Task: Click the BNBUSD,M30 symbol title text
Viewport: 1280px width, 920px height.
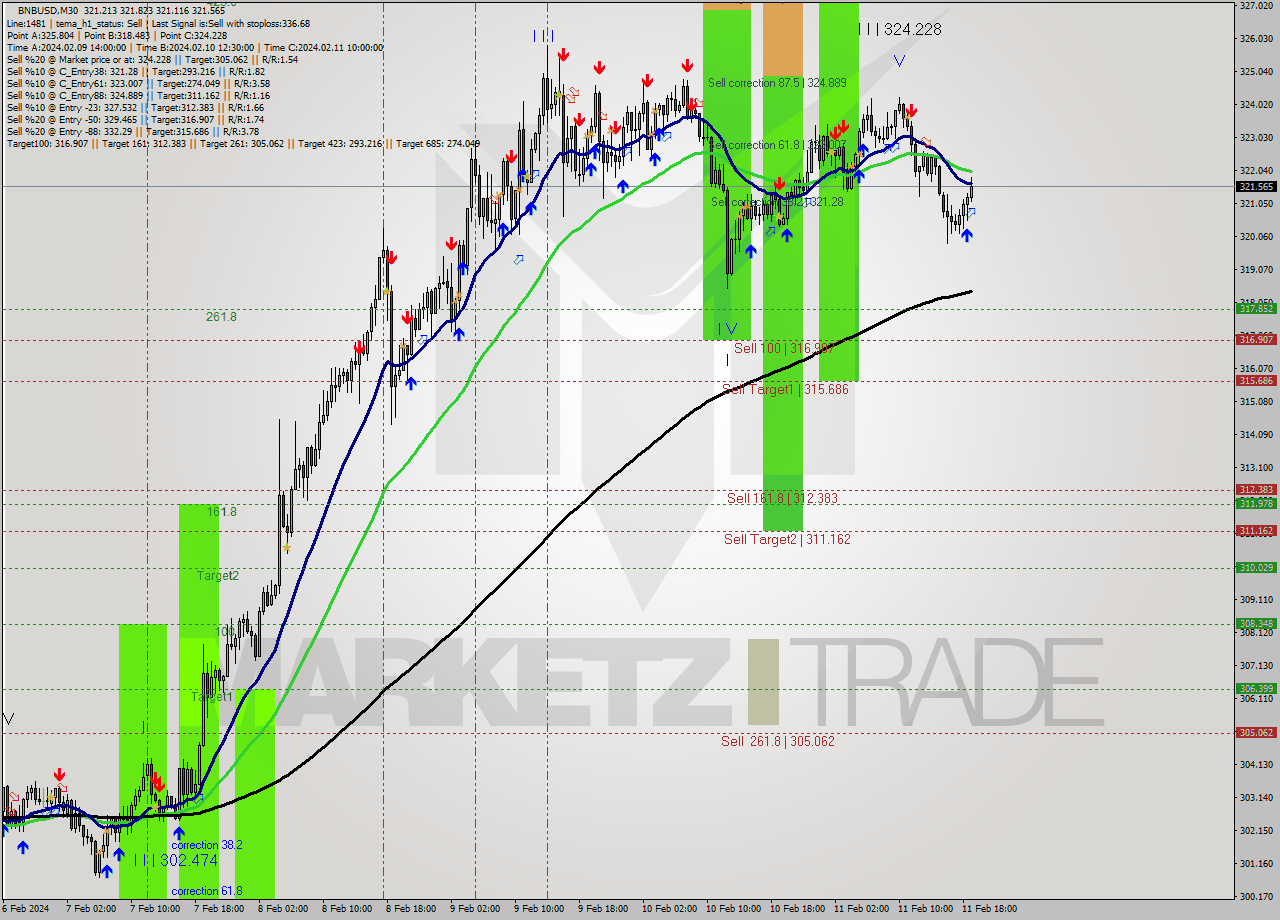Action: click(48, 9)
